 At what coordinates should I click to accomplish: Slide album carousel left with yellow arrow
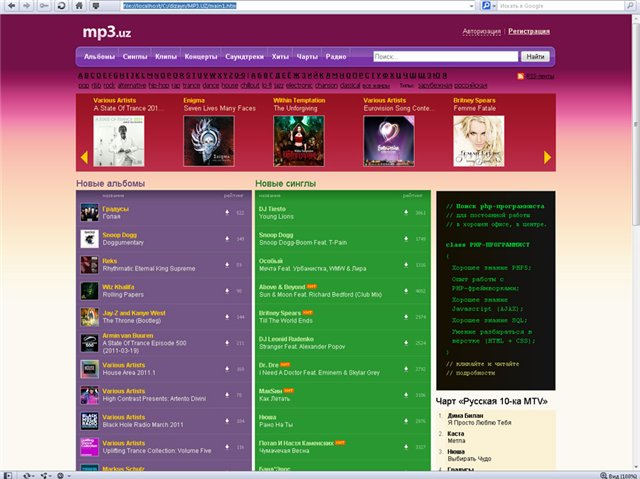tap(84, 157)
